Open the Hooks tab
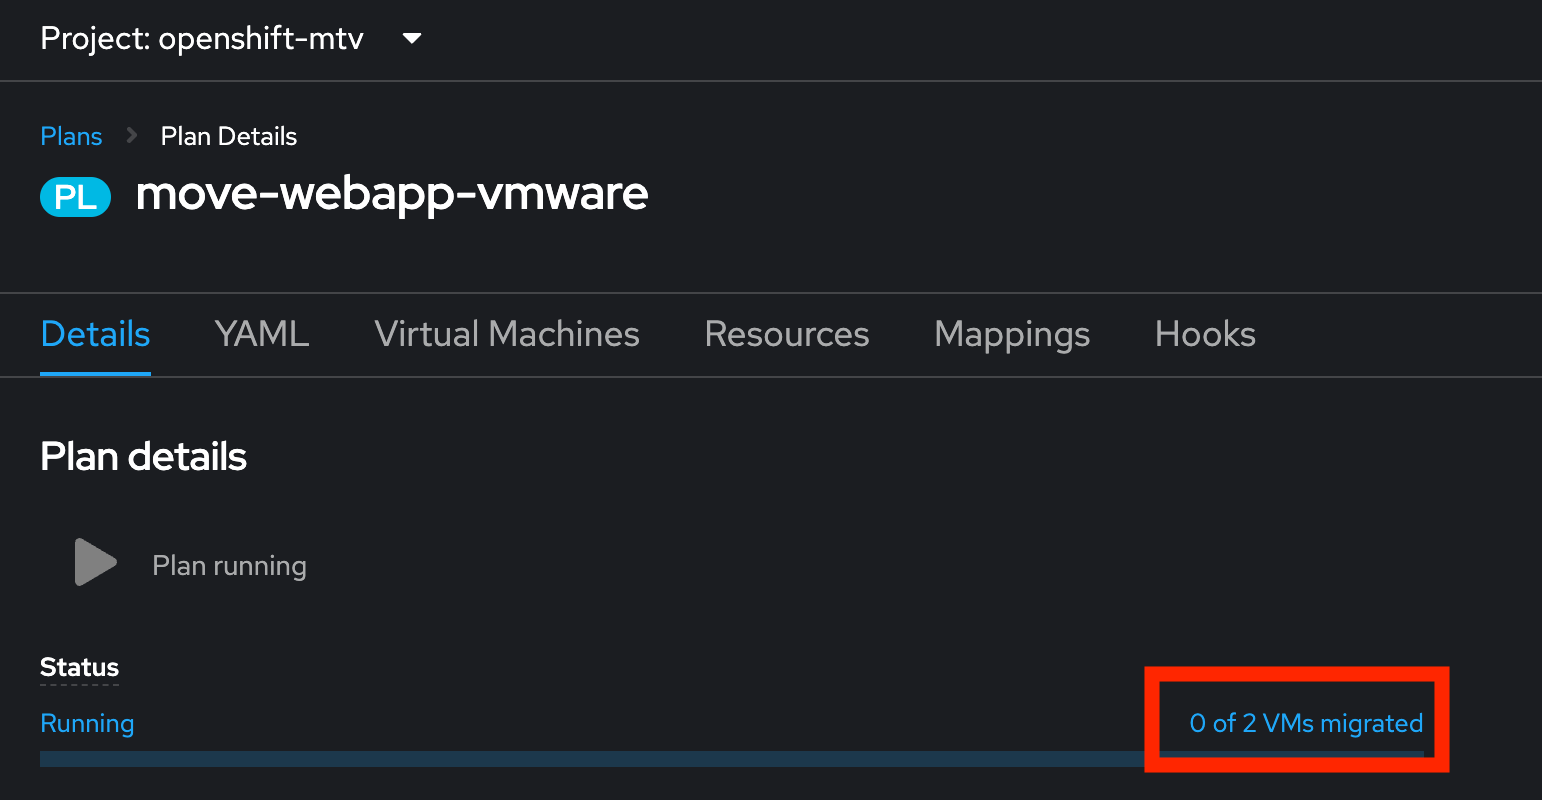1542x800 pixels. [1205, 334]
